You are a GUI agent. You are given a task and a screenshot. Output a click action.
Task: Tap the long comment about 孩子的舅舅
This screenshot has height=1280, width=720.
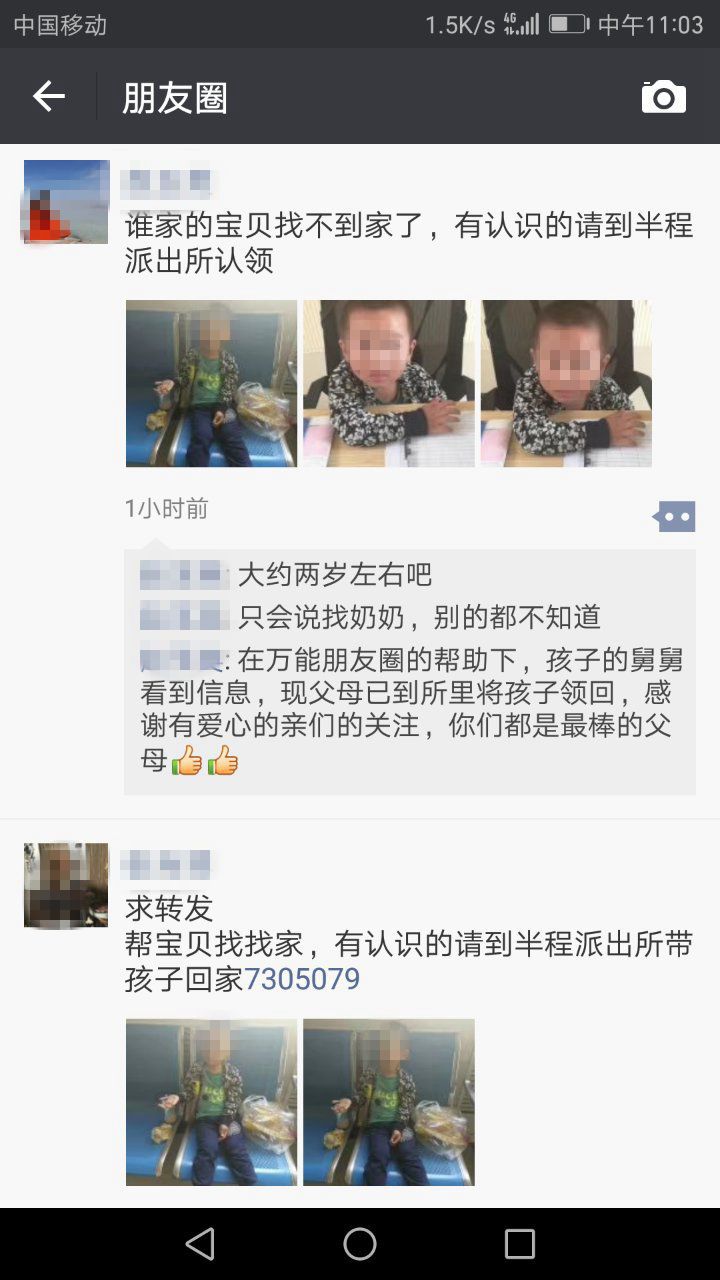click(x=410, y=711)
